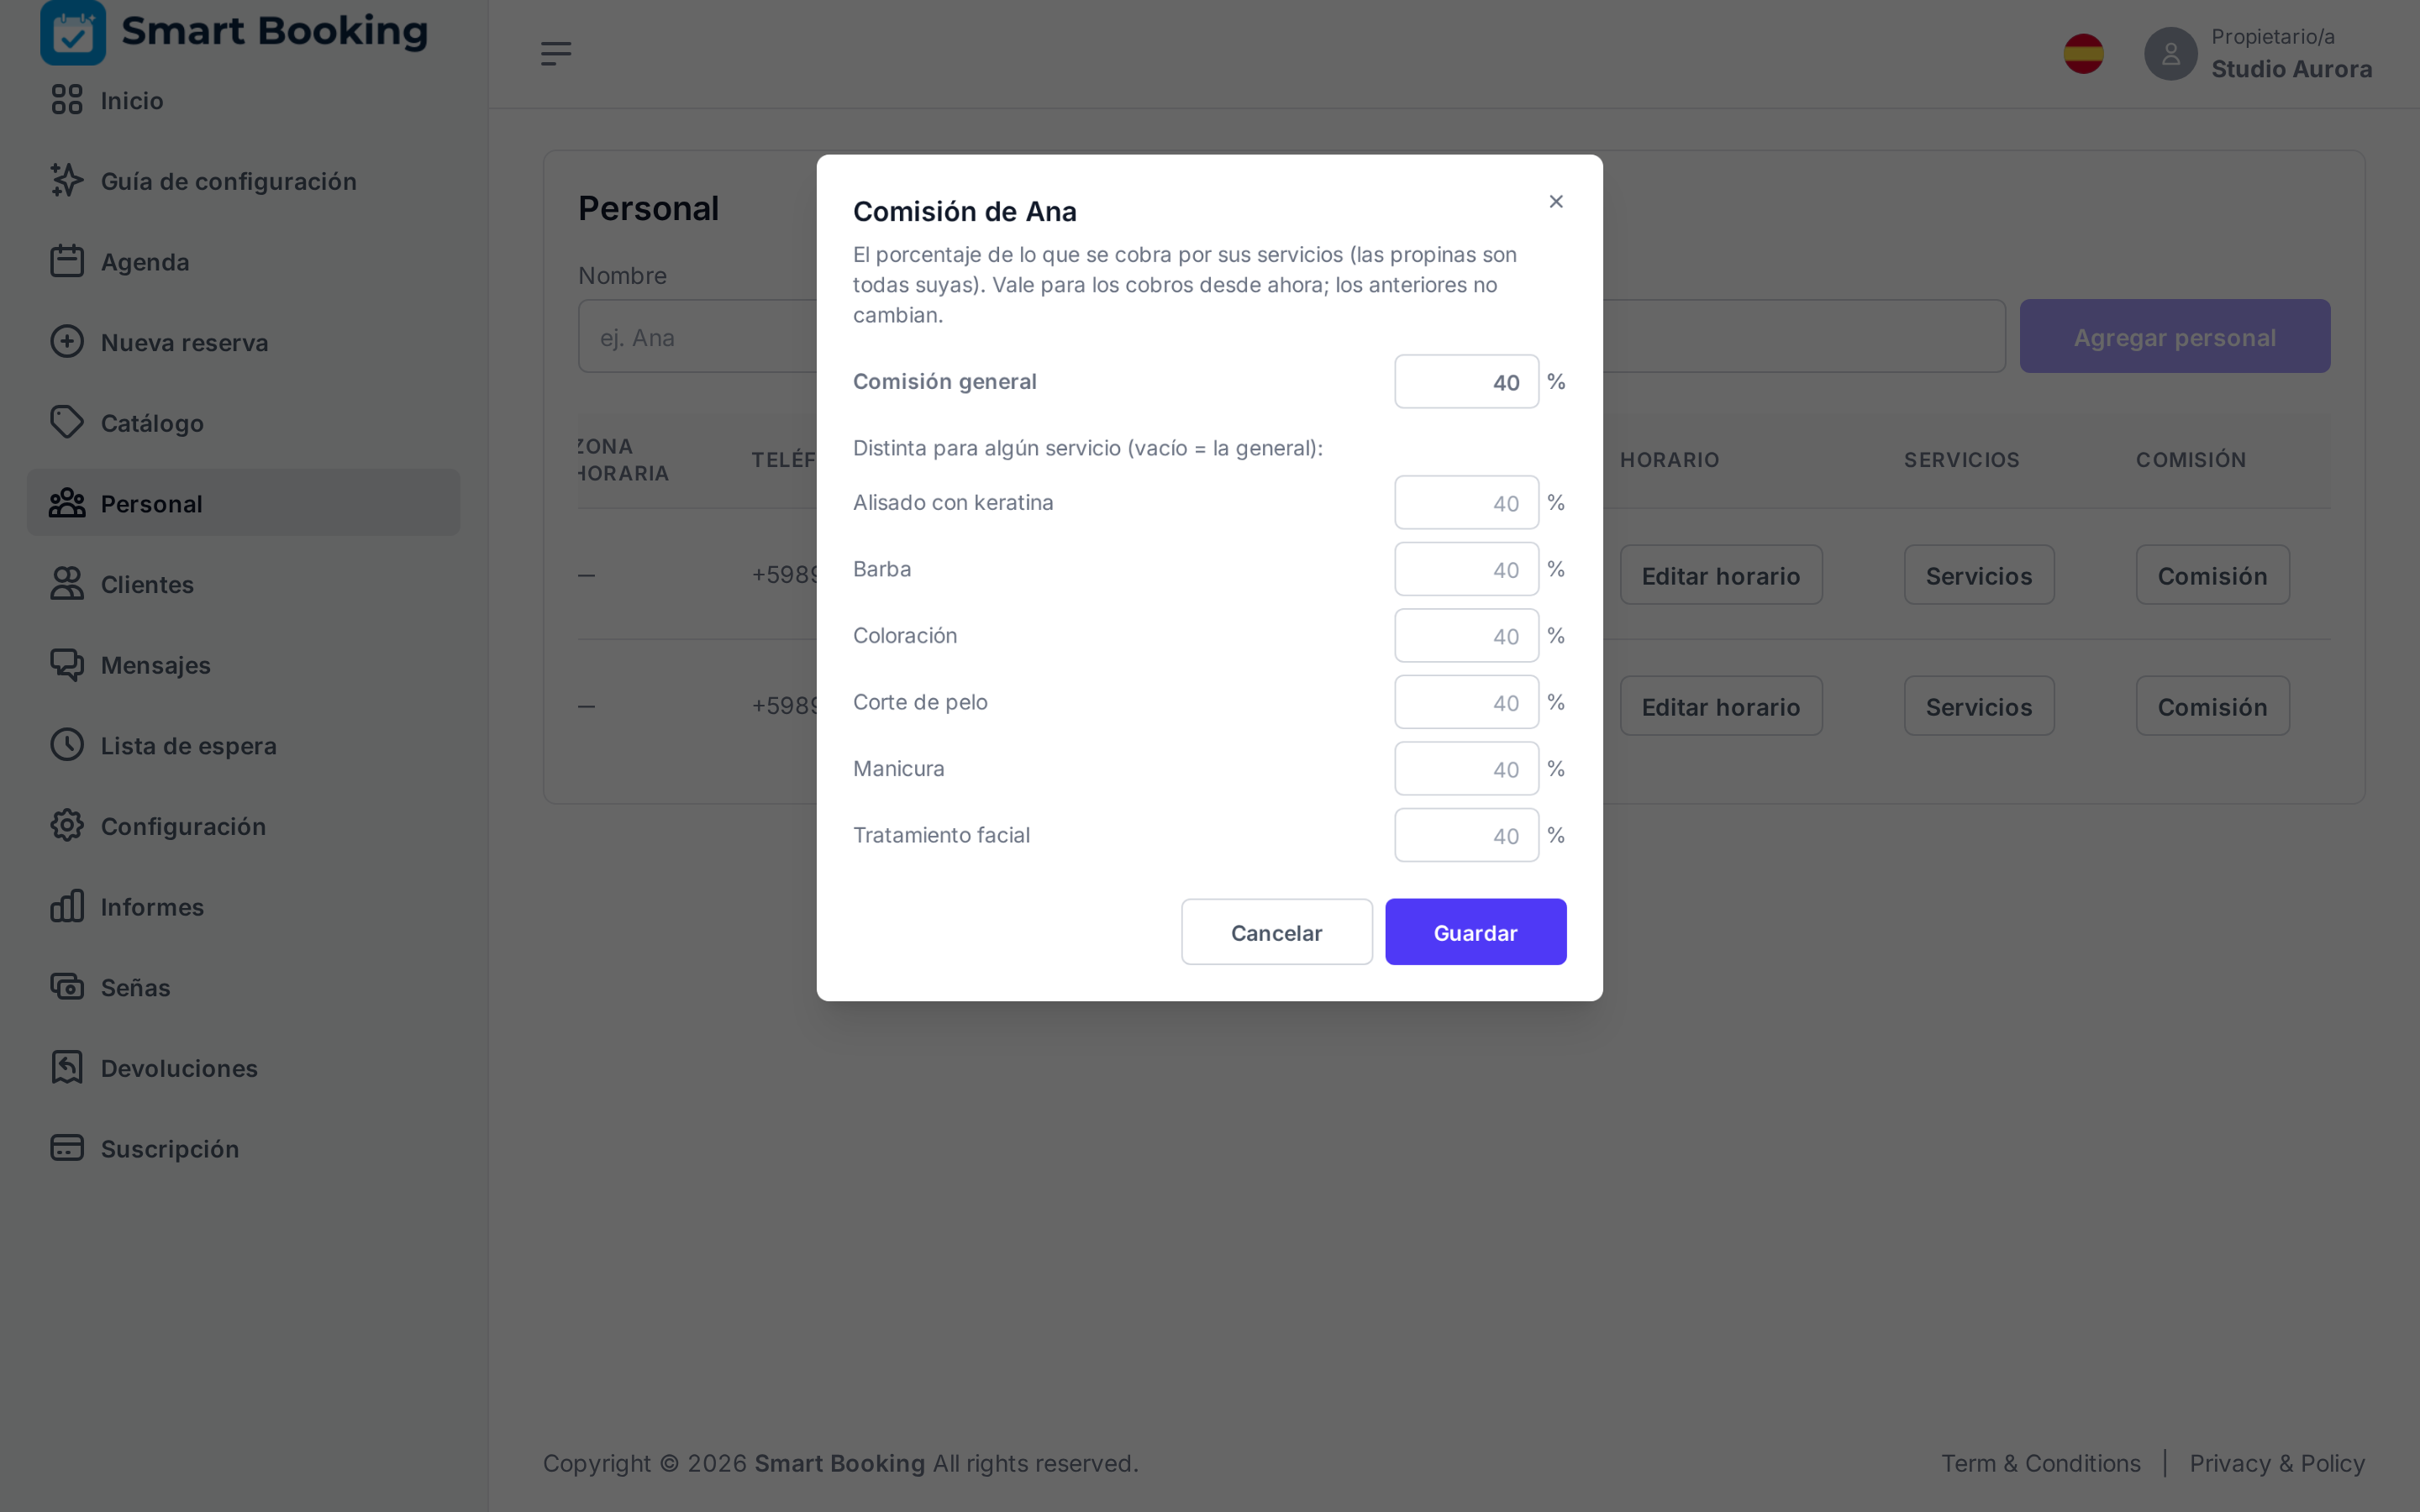
Task: Click the Lista de espera clock icon
Action: pos(67,745)
